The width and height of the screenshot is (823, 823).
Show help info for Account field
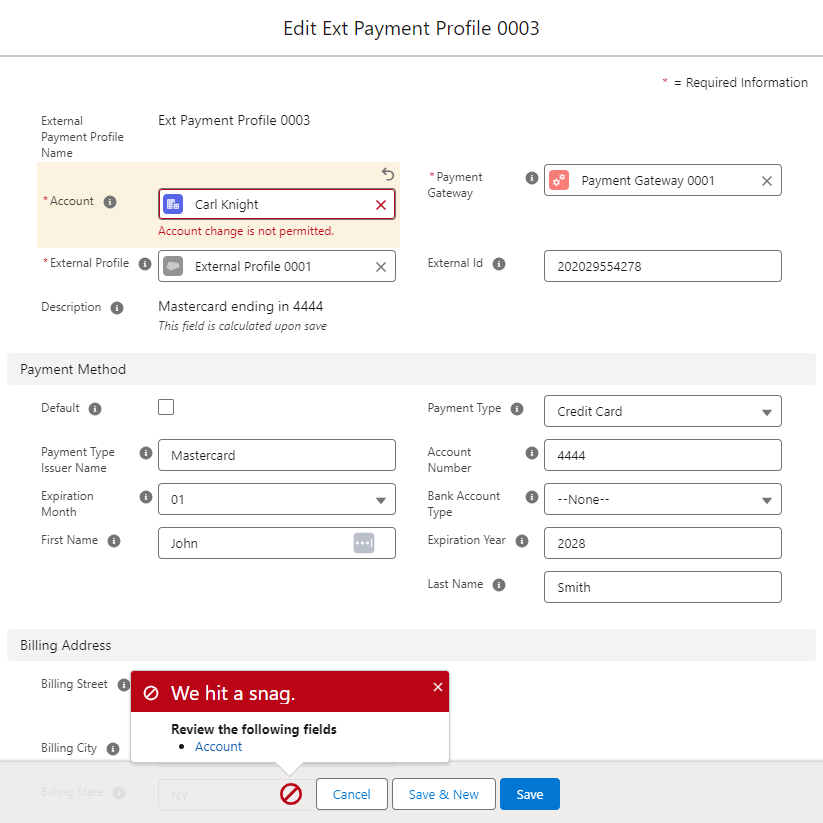point(111,202)
